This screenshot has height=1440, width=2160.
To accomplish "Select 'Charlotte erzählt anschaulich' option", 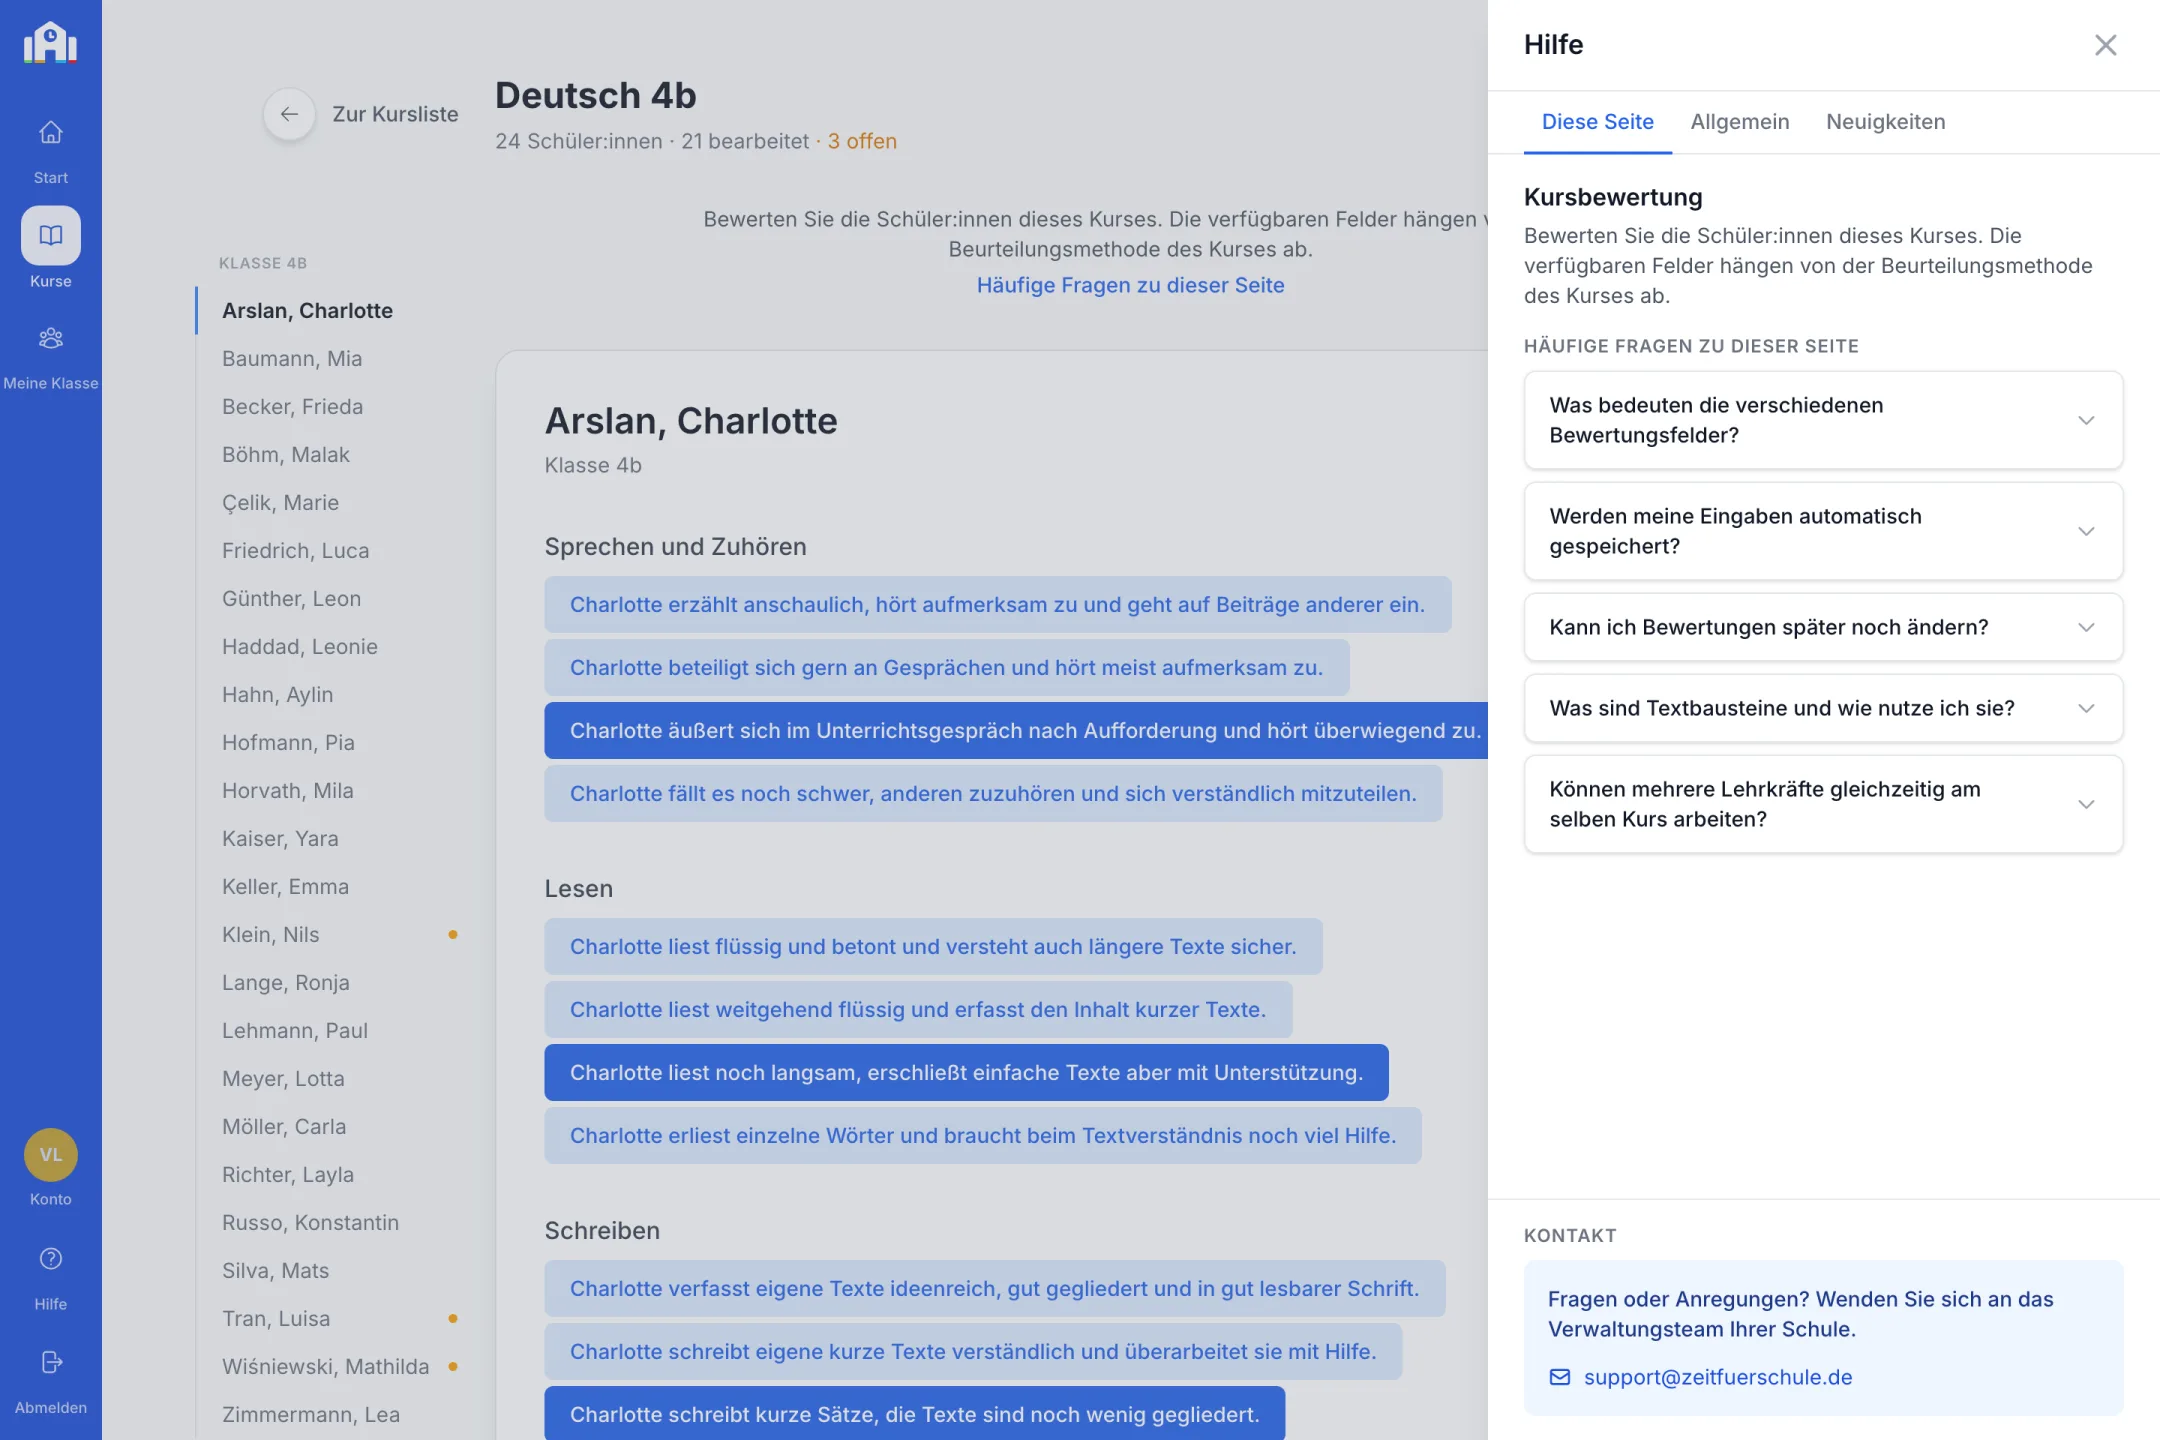I will 997,604.
